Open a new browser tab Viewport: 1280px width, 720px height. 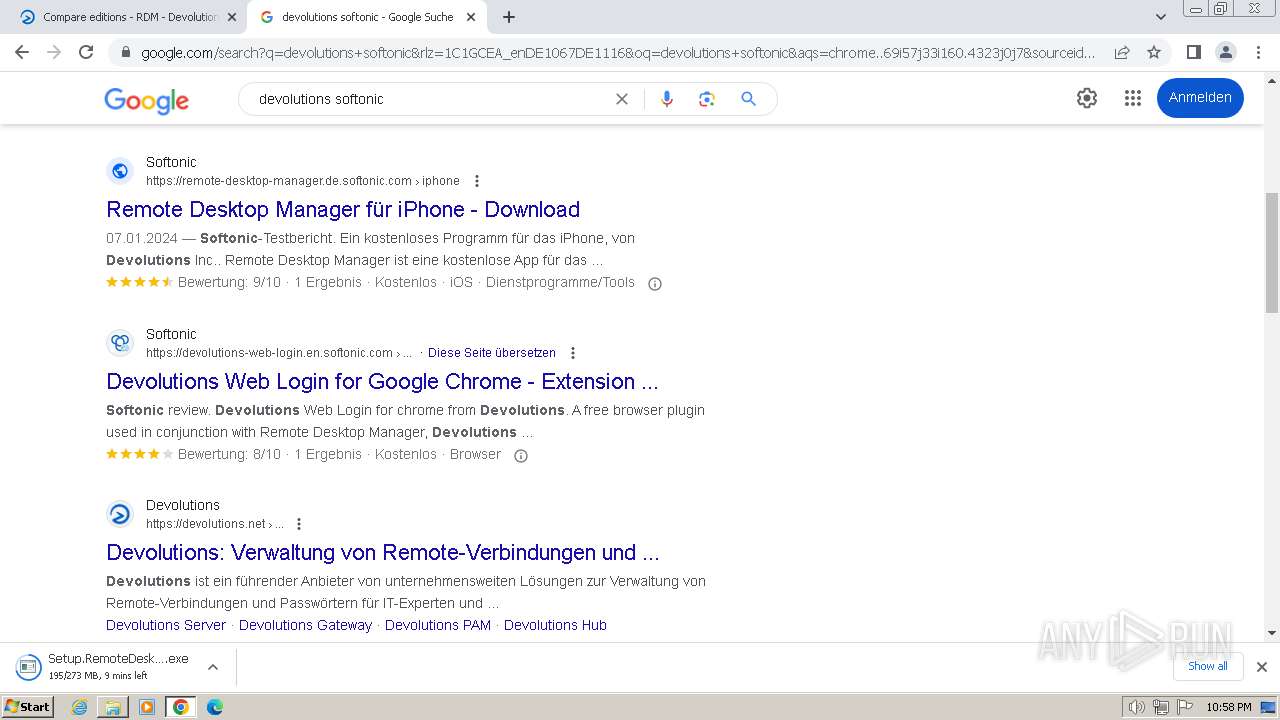point(509,17)
